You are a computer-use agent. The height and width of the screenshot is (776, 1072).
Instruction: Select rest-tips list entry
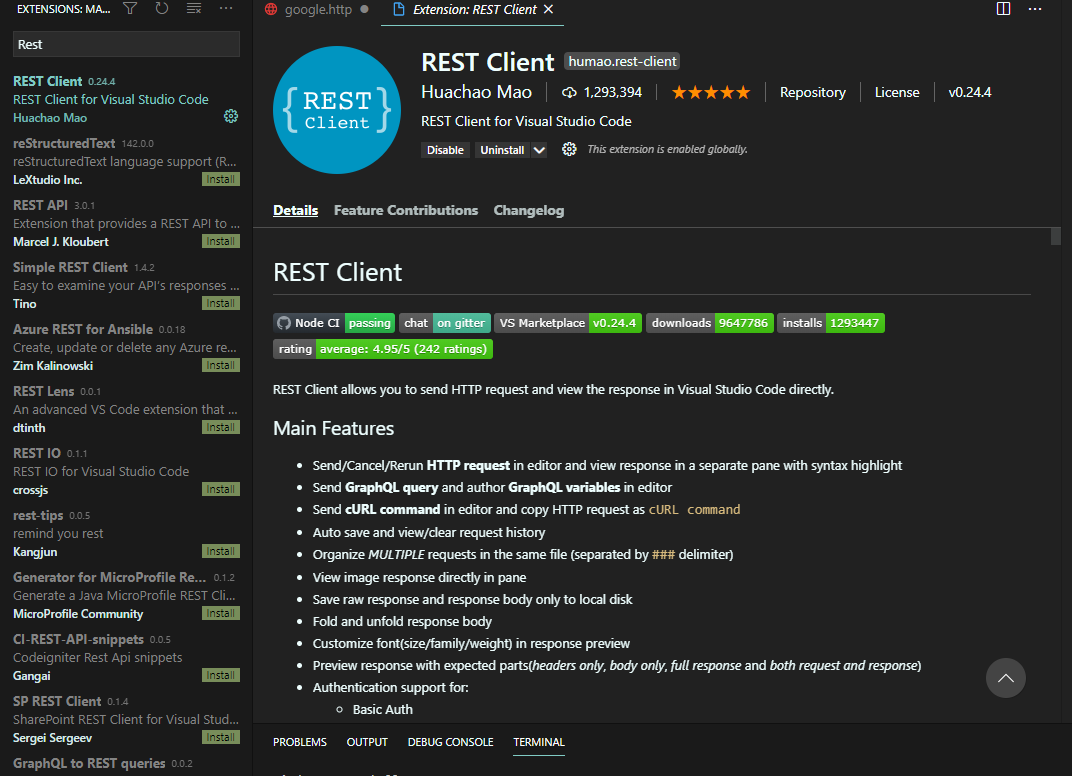(126, 534)
